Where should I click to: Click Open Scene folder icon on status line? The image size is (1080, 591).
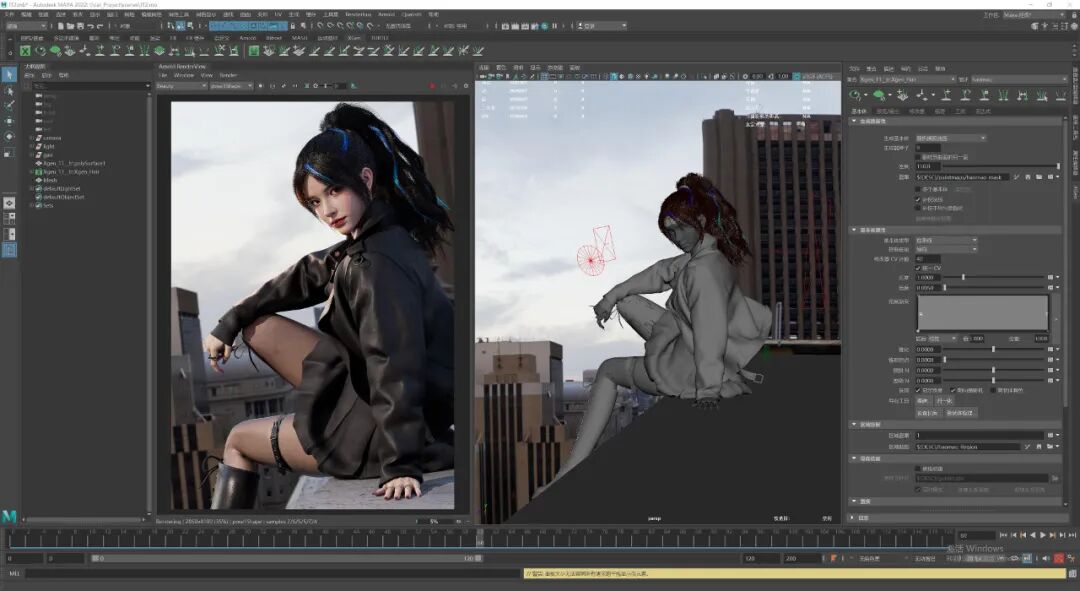pyautogui.click(x=70, y=26)
